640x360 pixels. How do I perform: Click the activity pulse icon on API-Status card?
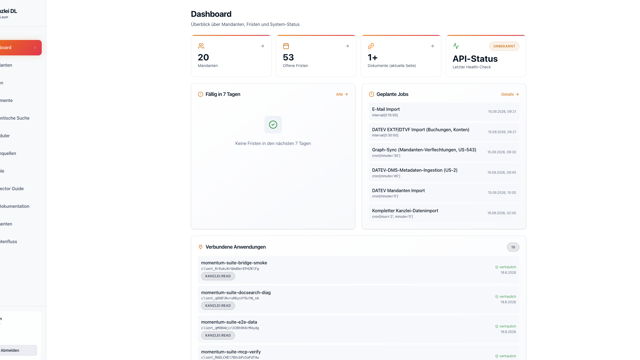click(456, 46)
